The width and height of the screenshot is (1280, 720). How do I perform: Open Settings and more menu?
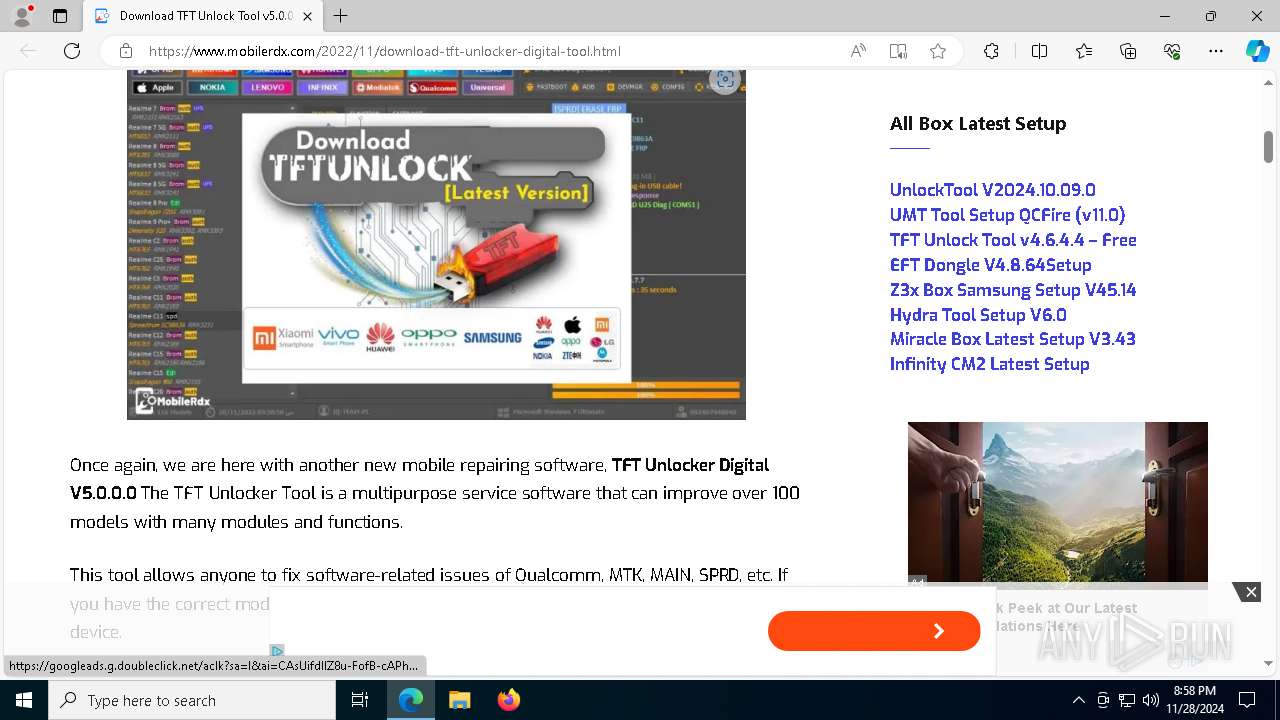(1216, 51)
